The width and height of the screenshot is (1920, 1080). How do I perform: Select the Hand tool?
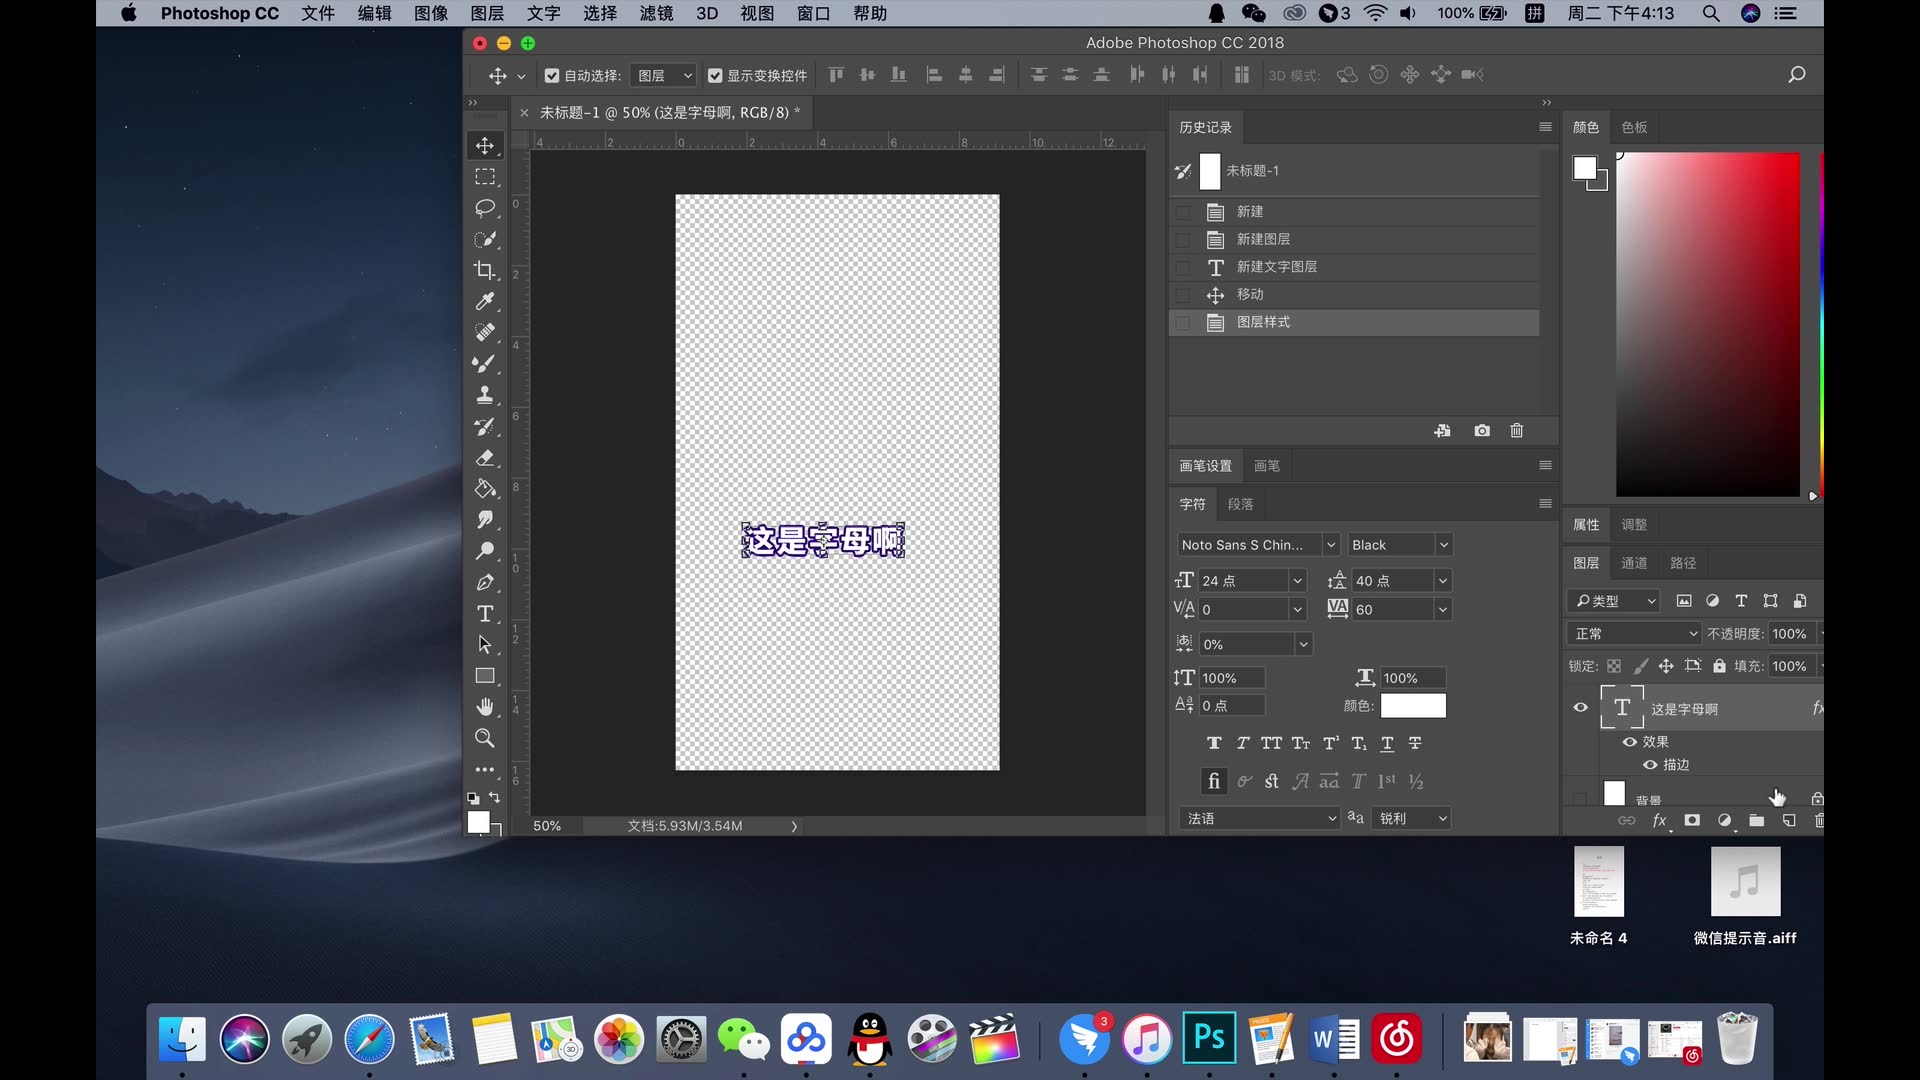tap(485, 707)
